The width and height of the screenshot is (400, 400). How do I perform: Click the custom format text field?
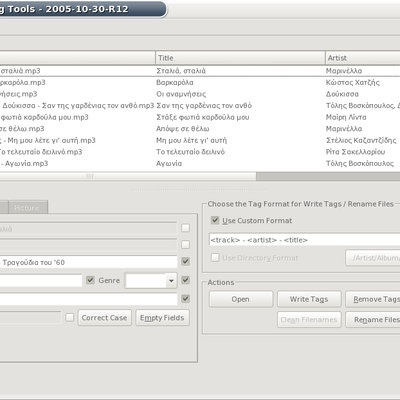tap(304, 240)
